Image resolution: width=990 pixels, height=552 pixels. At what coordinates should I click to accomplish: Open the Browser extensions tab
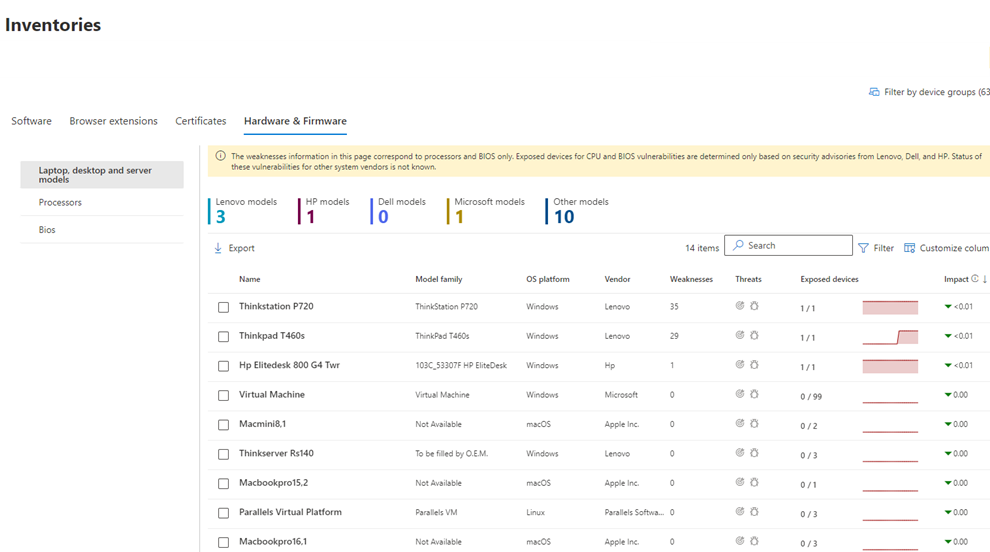point(113,121)
